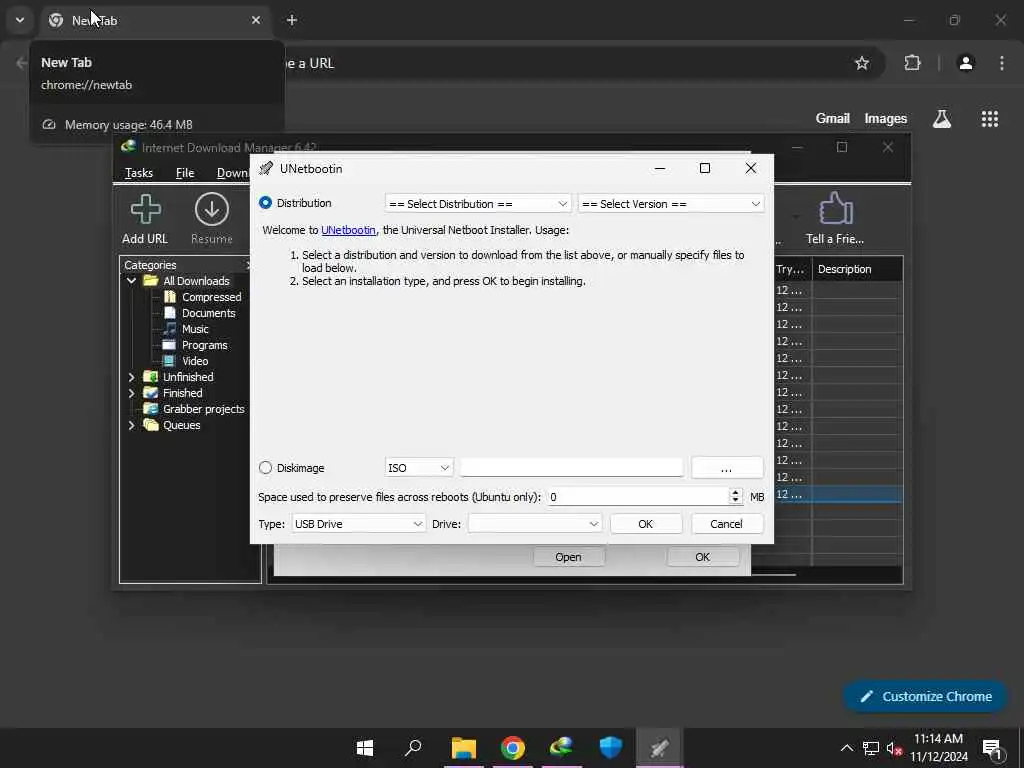Viewport: 1024px width, 768px height.
Task: Click the IDM title bar logo icon
Action: click(x=129, y=147)
